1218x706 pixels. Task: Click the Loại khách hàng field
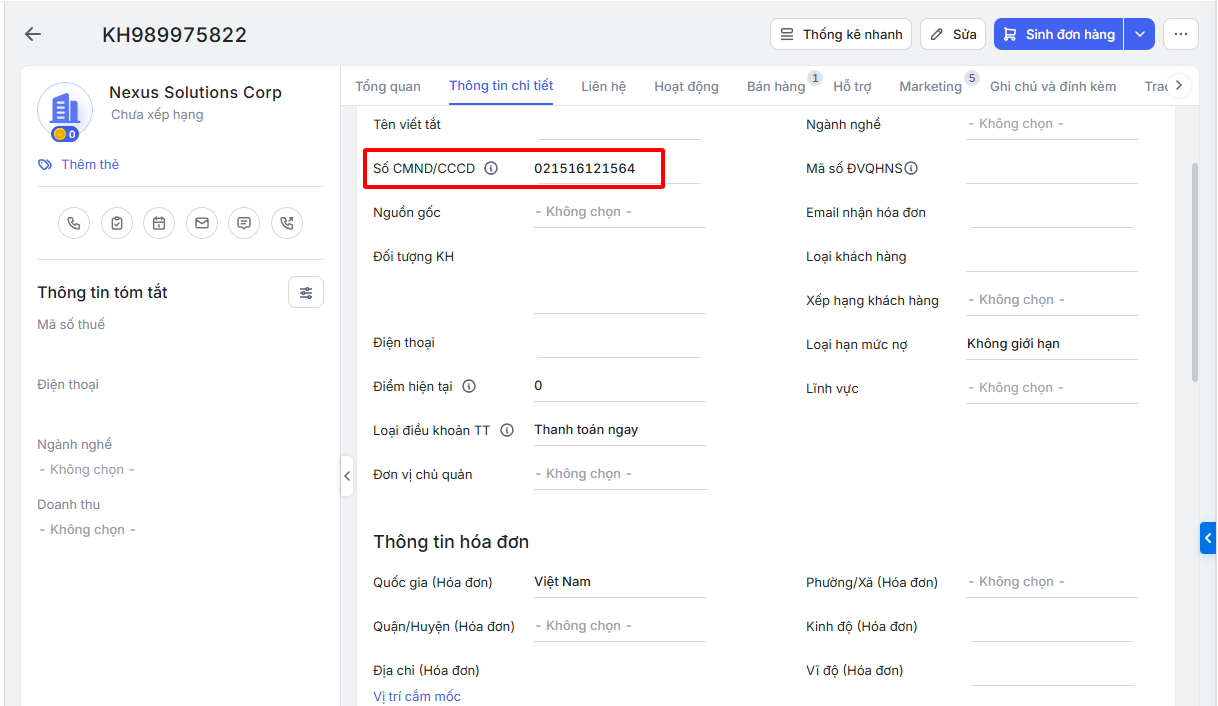[x=1052, y=257]
